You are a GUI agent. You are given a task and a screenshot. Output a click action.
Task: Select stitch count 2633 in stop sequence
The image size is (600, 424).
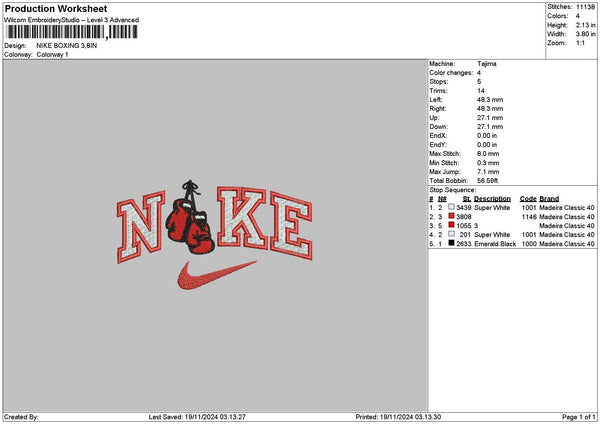click(464, 244)
